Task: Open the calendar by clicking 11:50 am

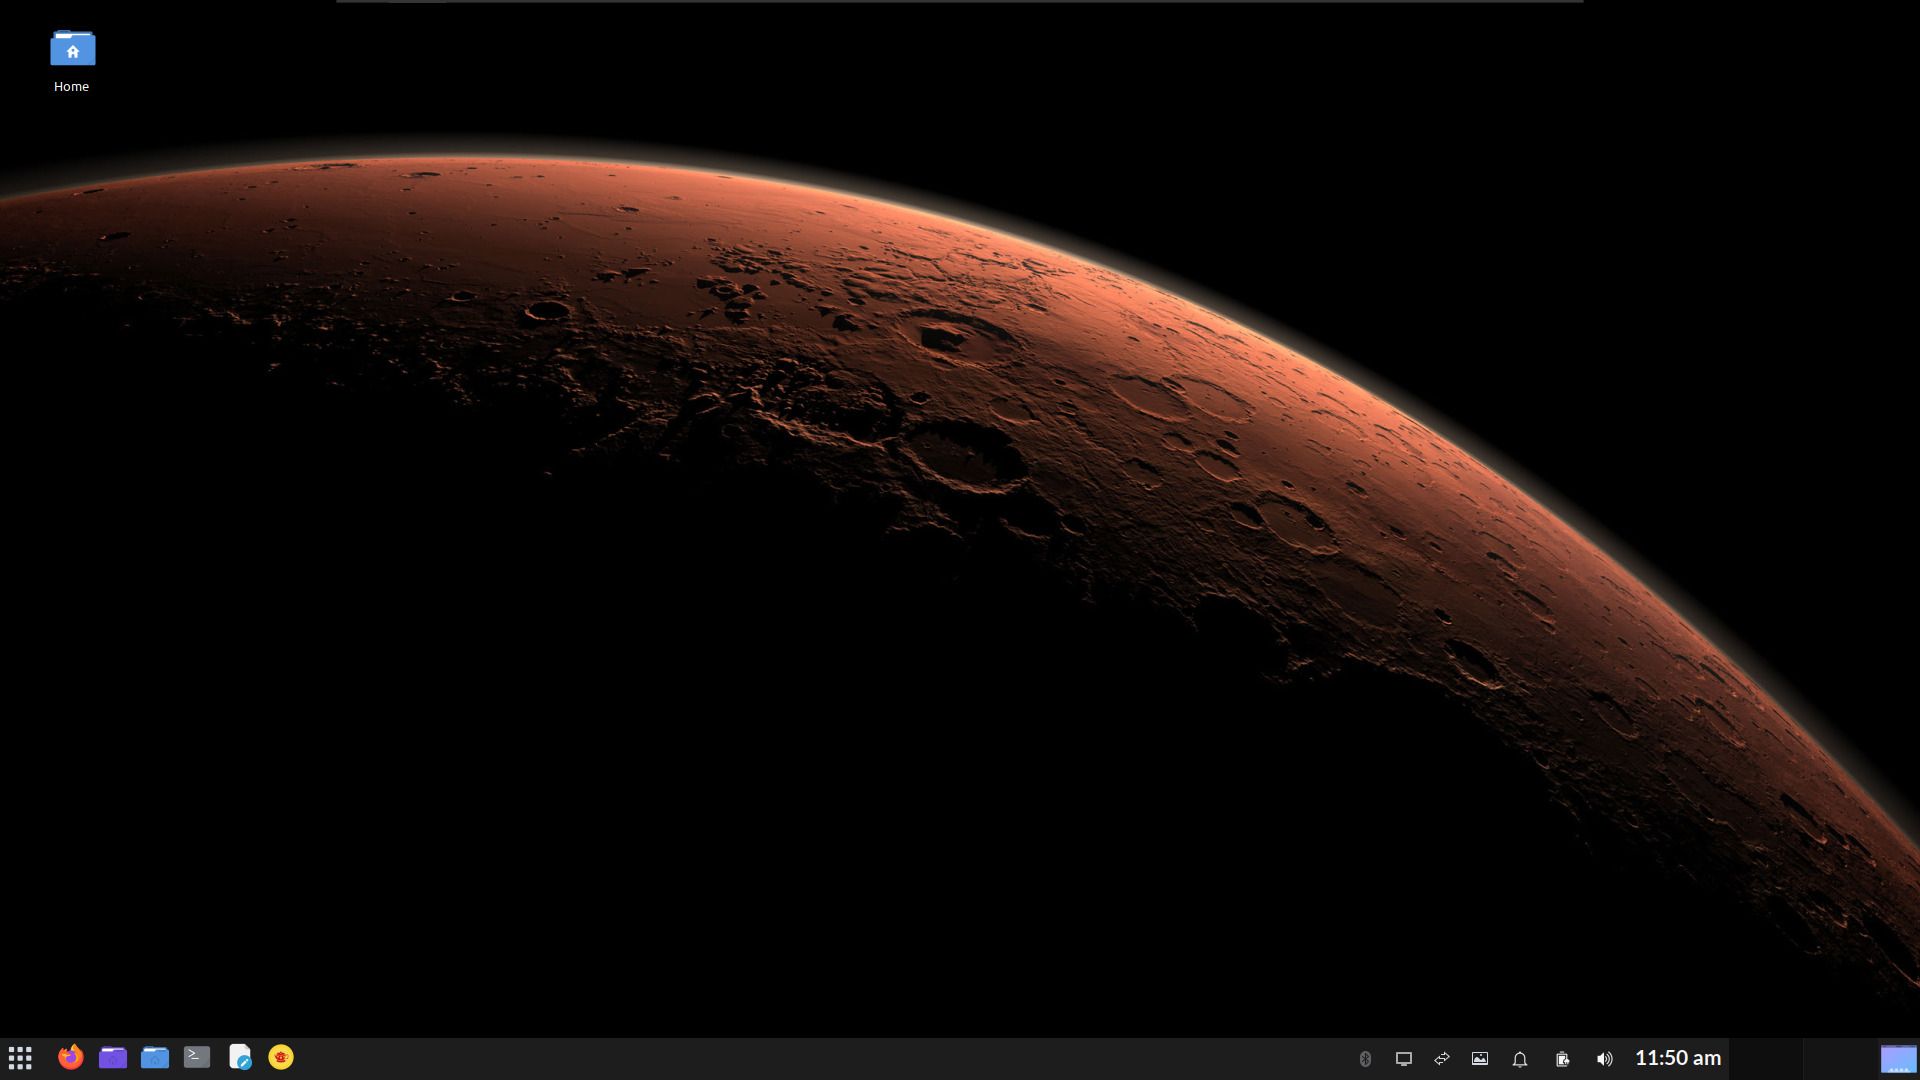Action: [x=1677, y=1058]
